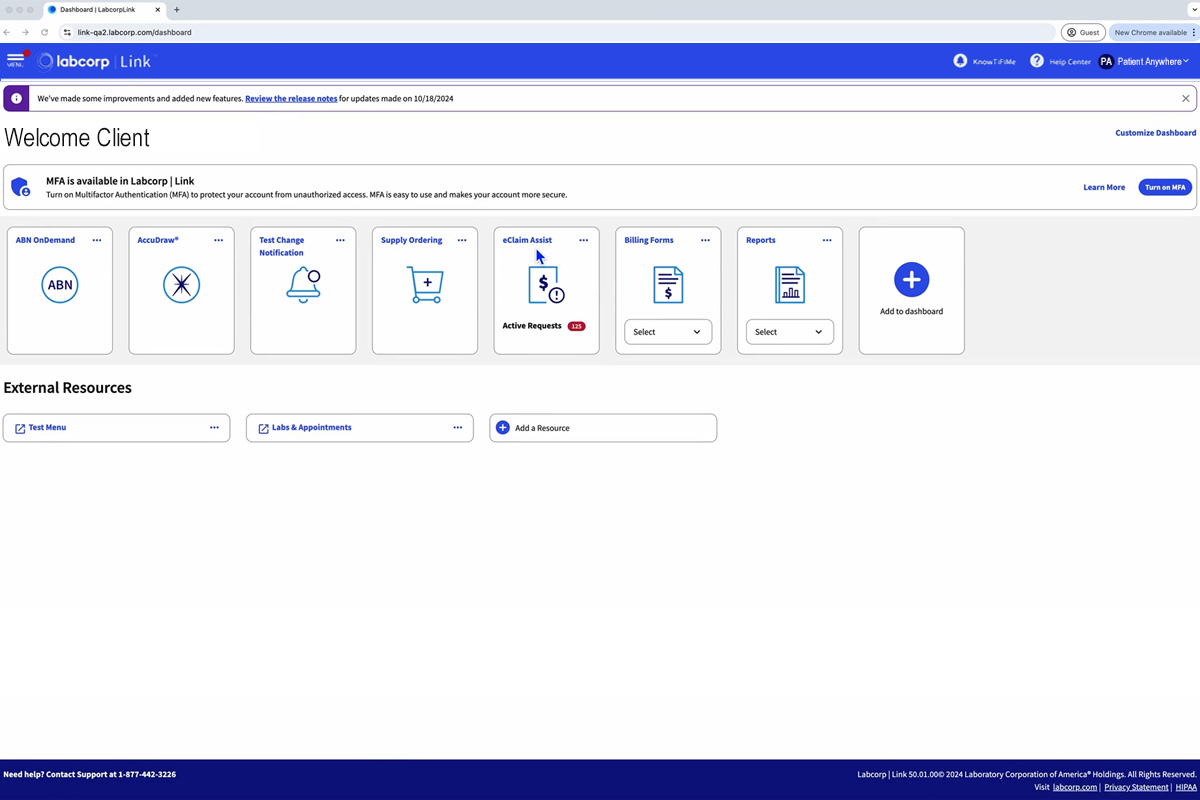Click Add to dashboard plus icon
Viewport: 1200px width, 800px height.
(911, 279)
